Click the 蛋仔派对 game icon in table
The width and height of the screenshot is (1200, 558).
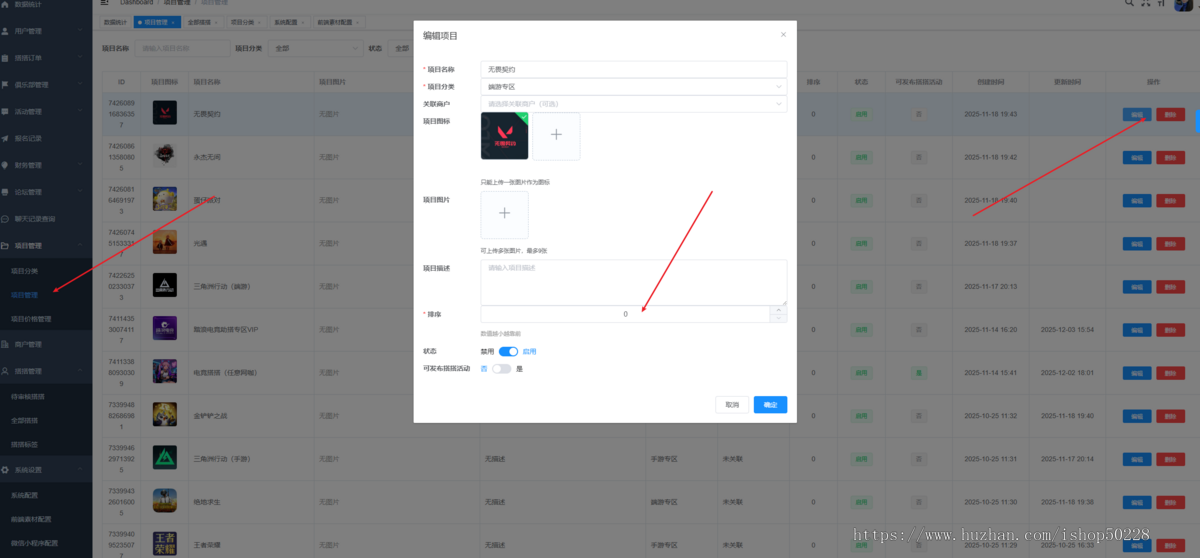click(165, 199)
